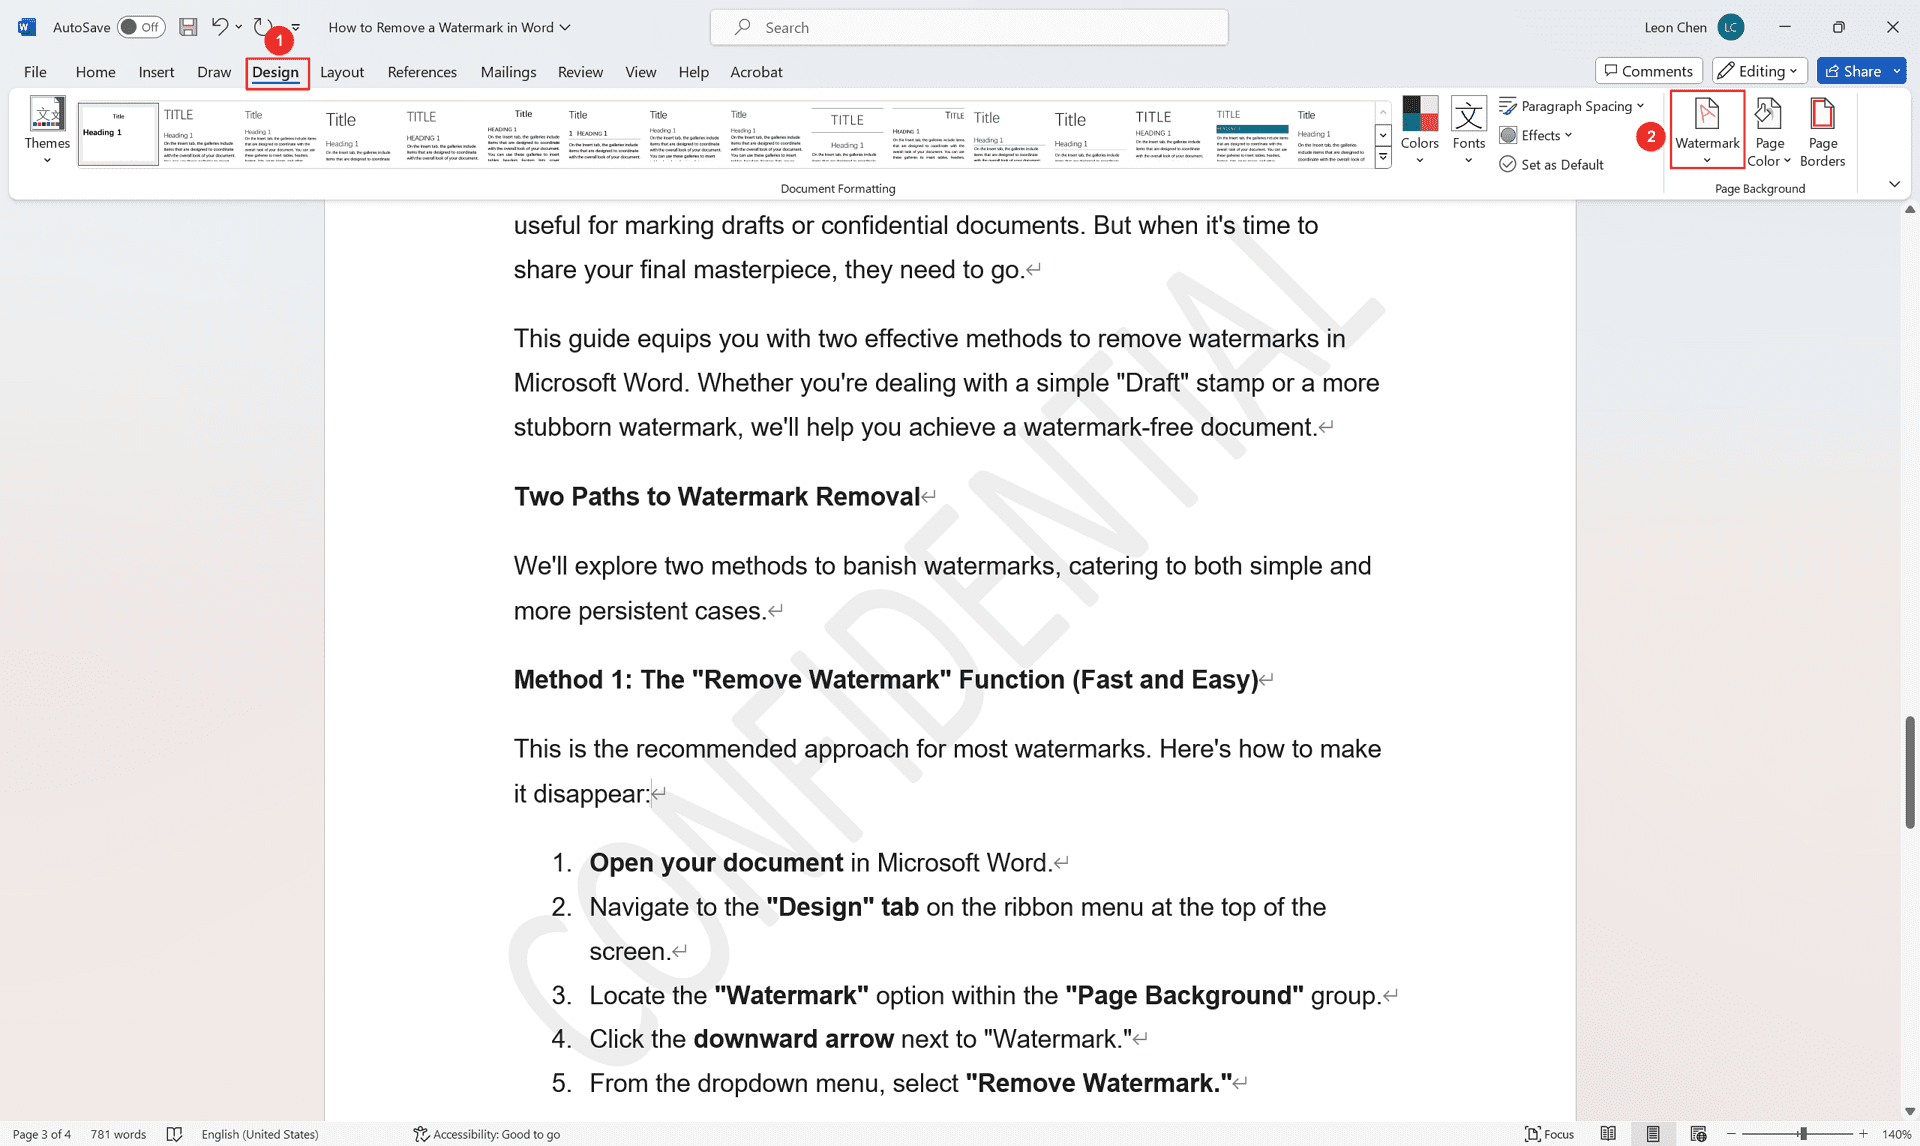The height and width of the screenshot is (1146, 1920).
Task: Switch to the References tab
Action: 421,72
